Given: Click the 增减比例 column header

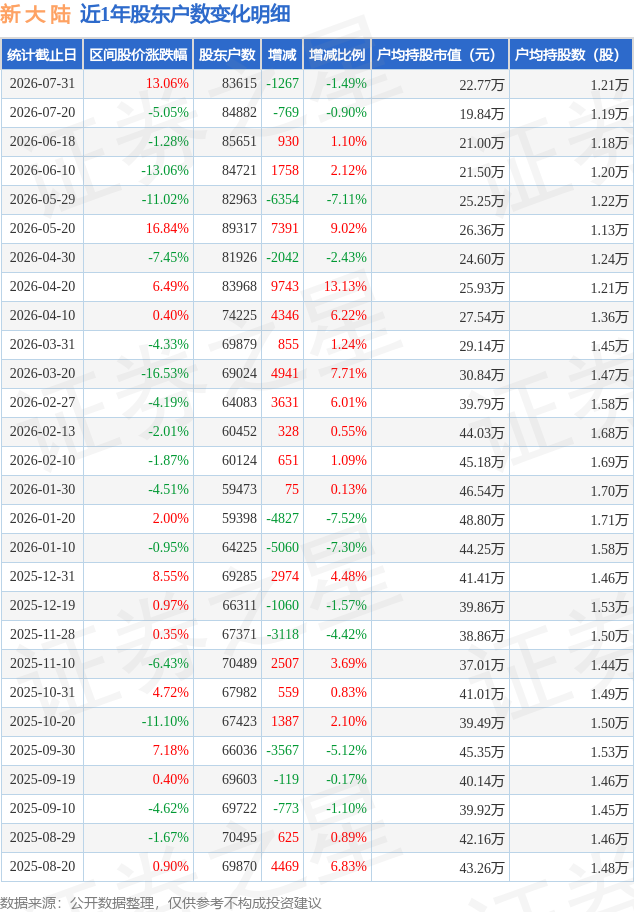Looking at the screenshot, I should tap(337, 55).
